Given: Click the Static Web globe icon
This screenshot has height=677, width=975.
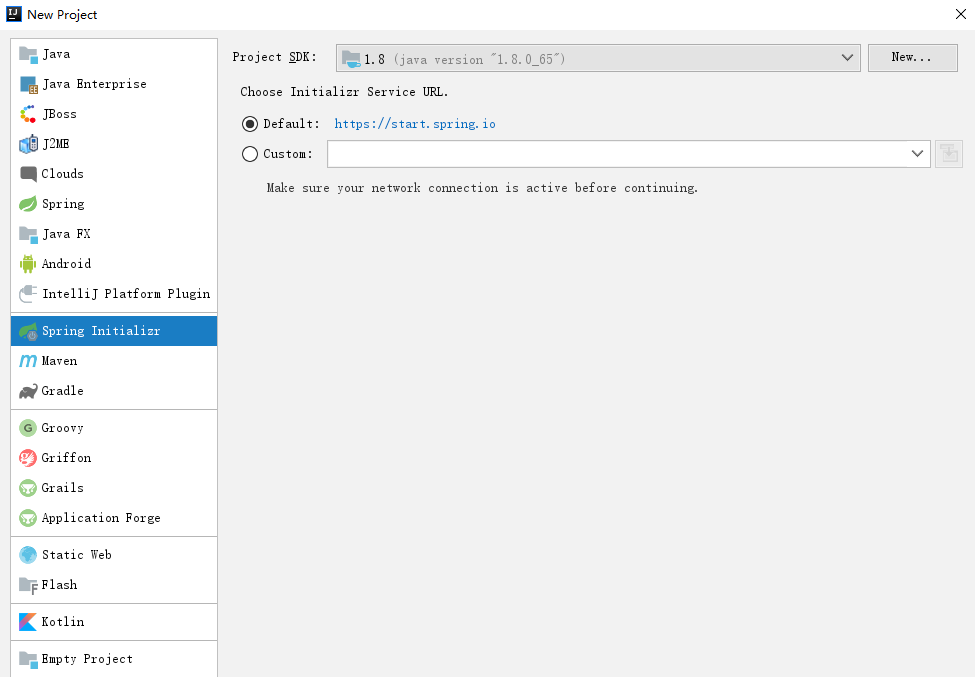Looking at the screenshot, I should (28, 555).
